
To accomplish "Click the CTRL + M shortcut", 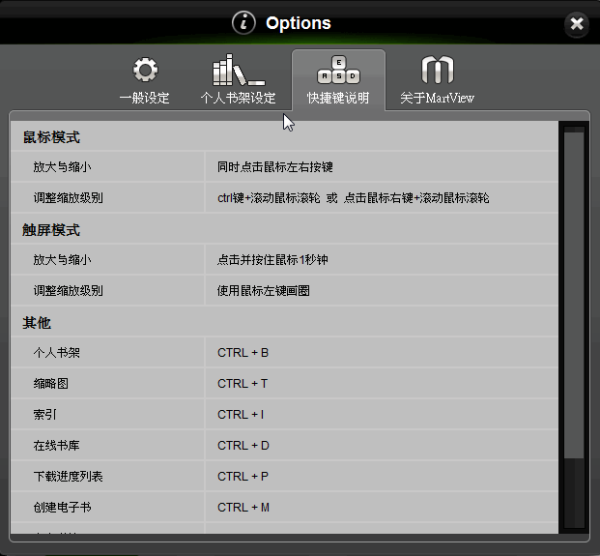I will point(243,507).
